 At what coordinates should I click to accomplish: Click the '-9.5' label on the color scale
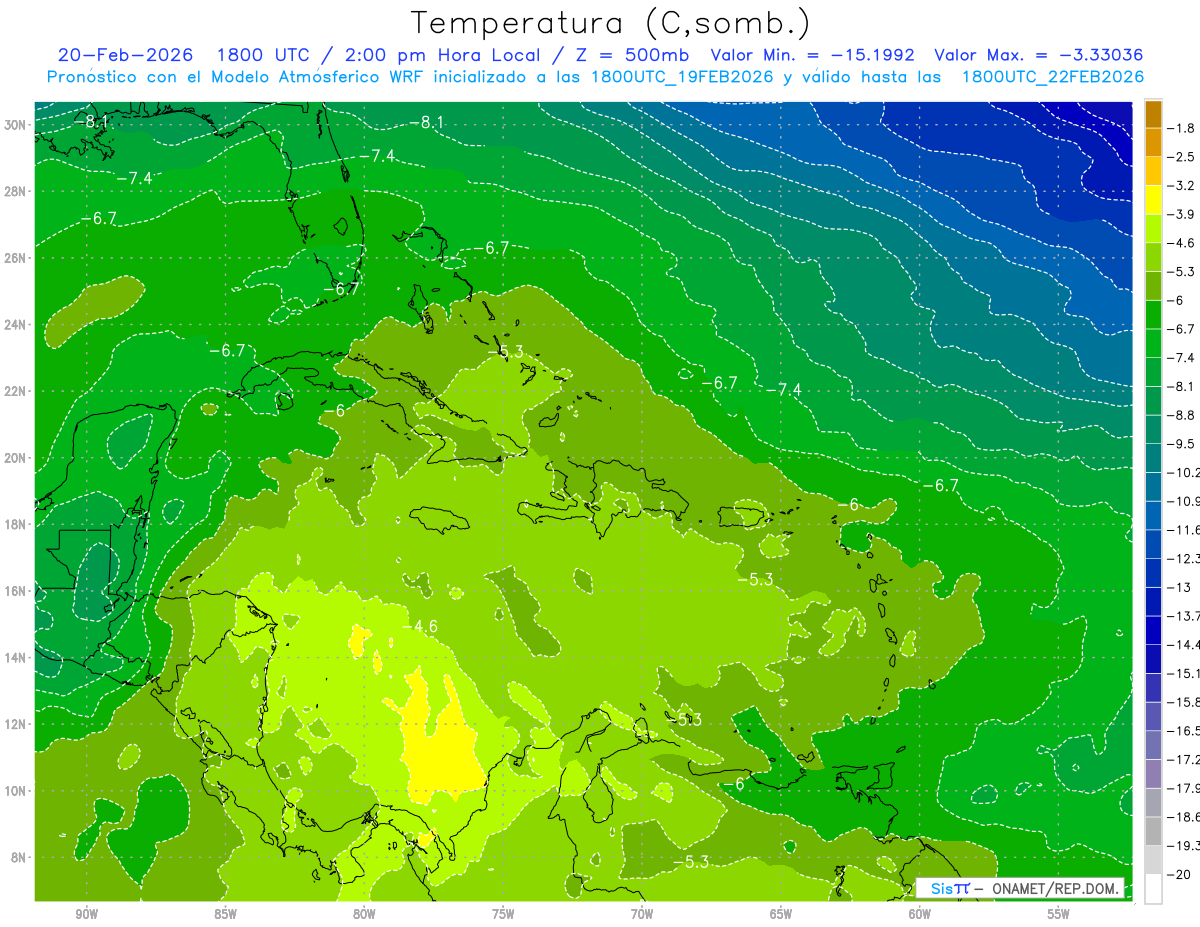point(1183,443)
